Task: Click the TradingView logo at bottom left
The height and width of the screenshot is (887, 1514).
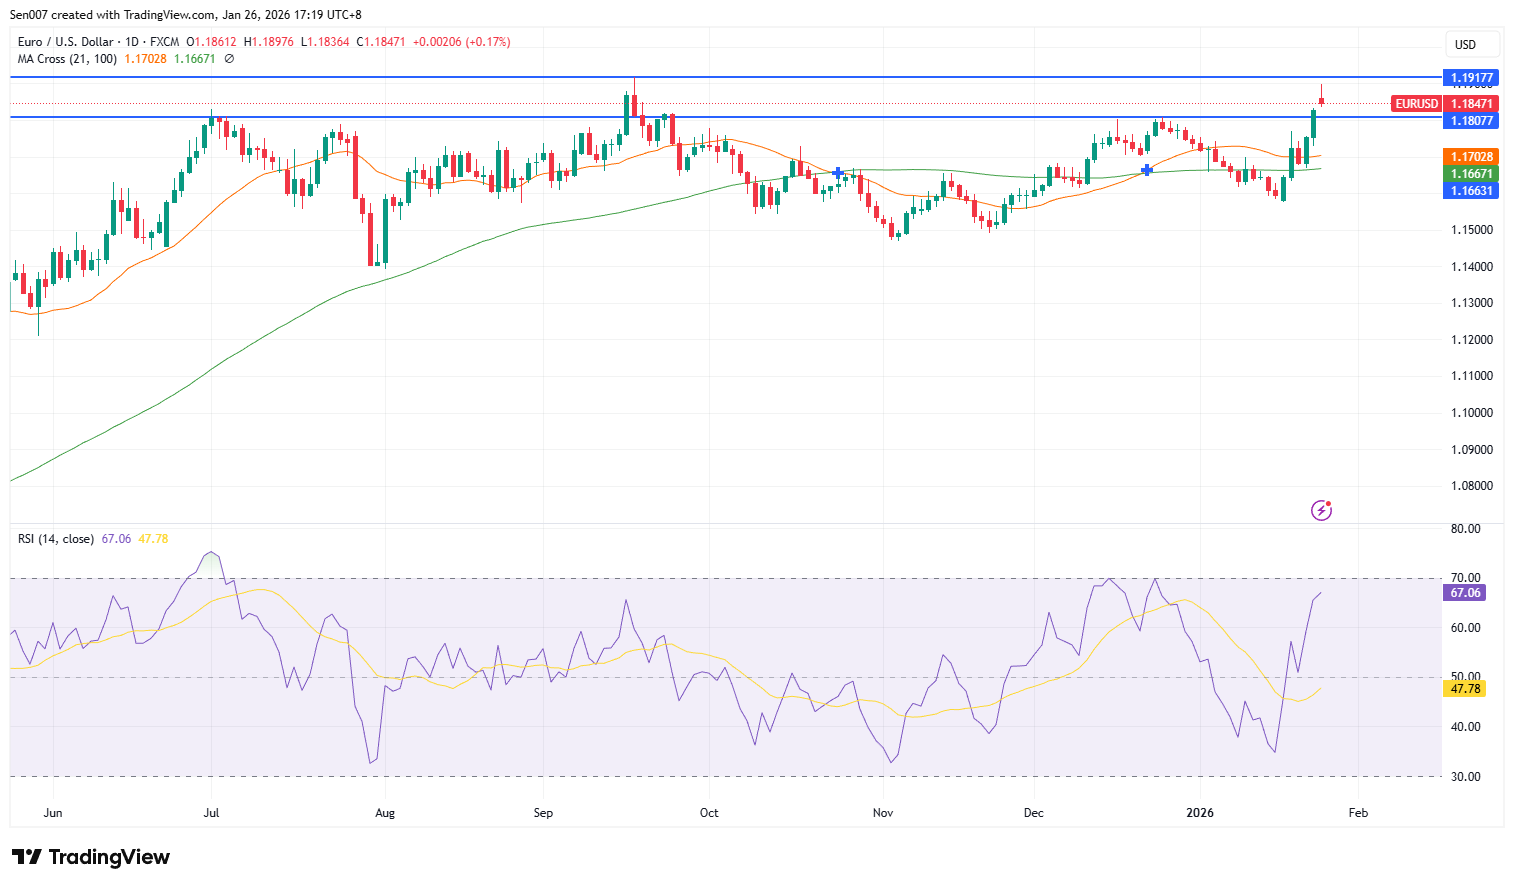Action: 91,857
